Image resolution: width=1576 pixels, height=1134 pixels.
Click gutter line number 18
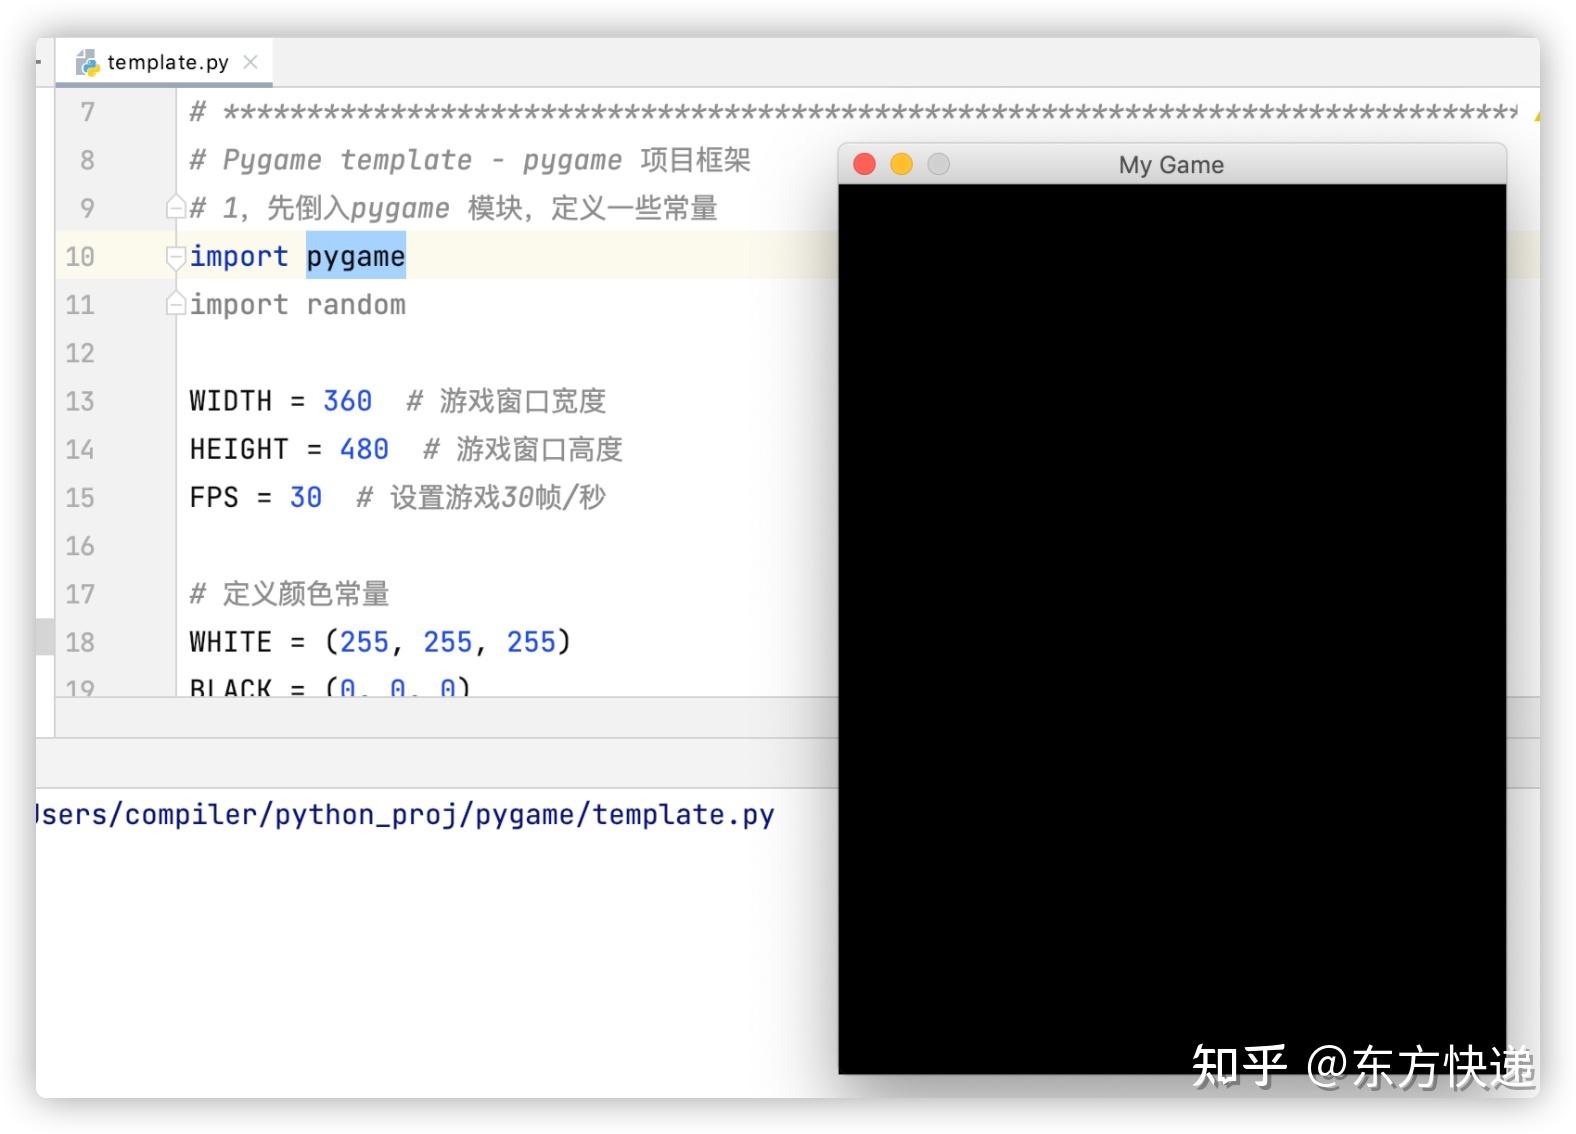[80, 642]
